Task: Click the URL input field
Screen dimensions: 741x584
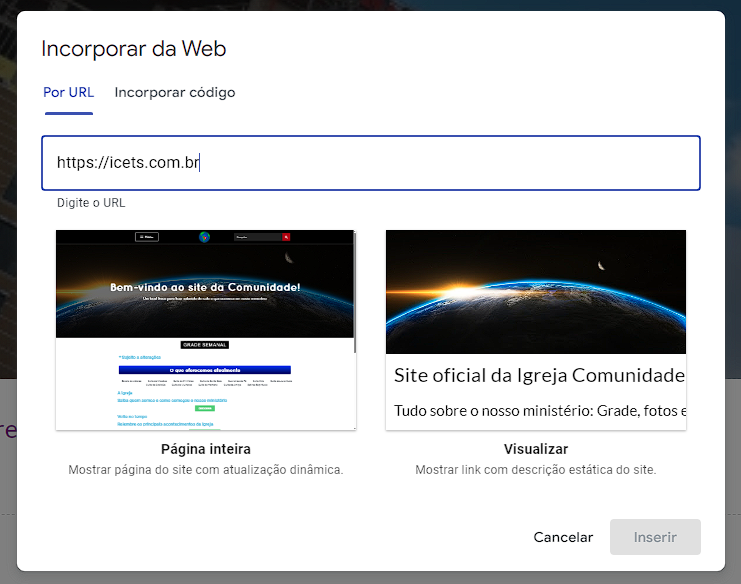Action: pyautogui.click(x=370, y=163)
